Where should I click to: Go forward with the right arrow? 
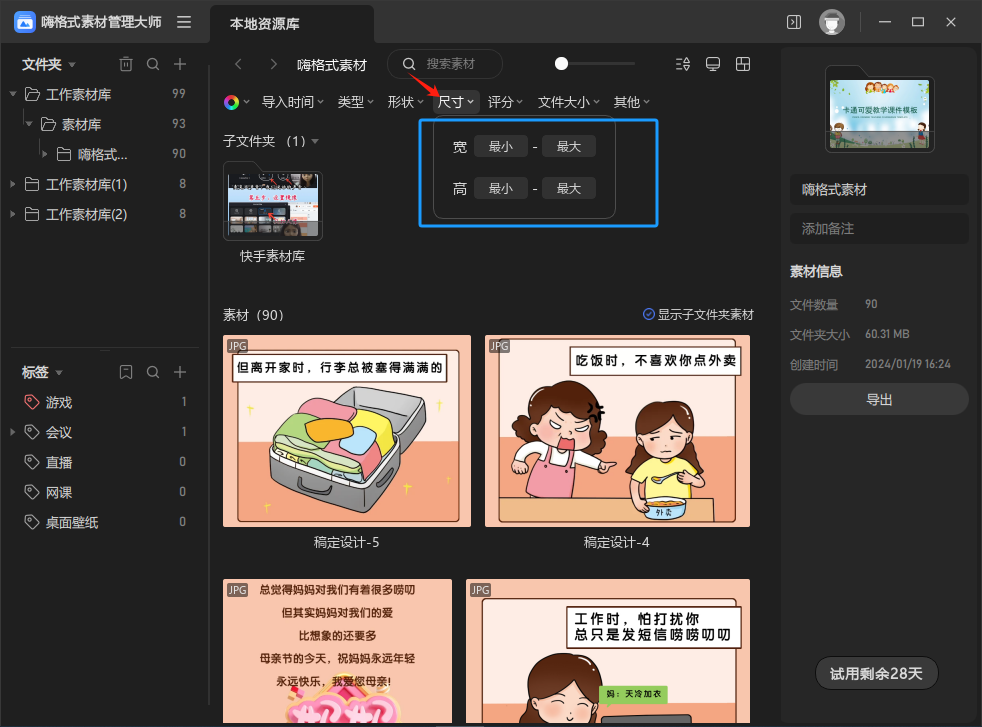(273, 64)
